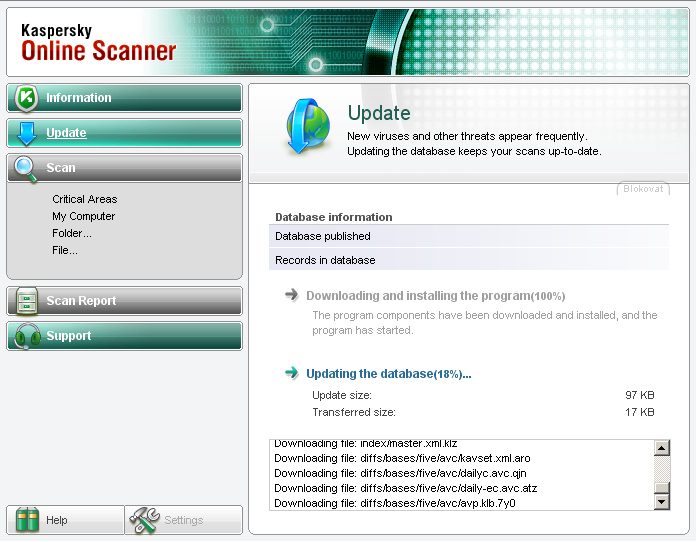Click the gray arrow beside Downloading and installing
Viewport: 696px width, 542px height.
pos(292,294)
